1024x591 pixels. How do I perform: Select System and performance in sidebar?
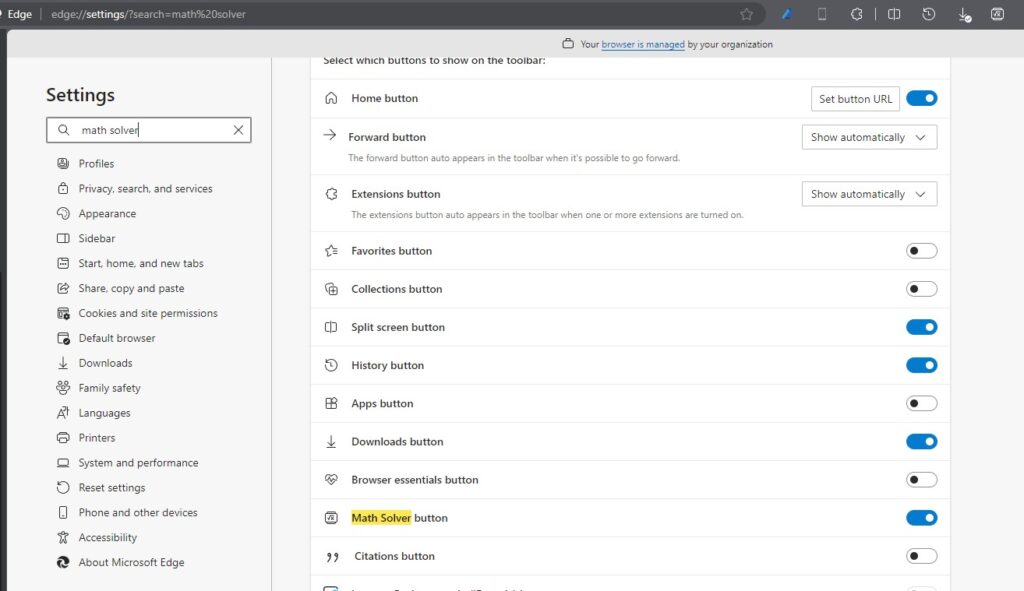click(x=138, y=463)
